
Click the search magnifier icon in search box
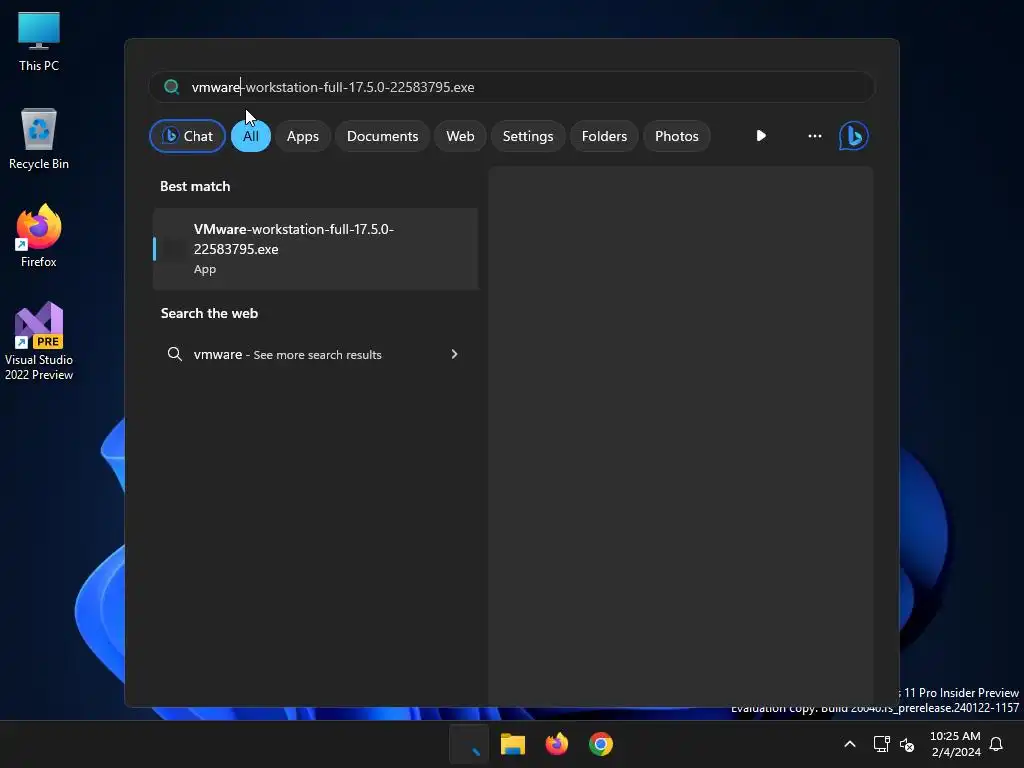tap(172, 87)
